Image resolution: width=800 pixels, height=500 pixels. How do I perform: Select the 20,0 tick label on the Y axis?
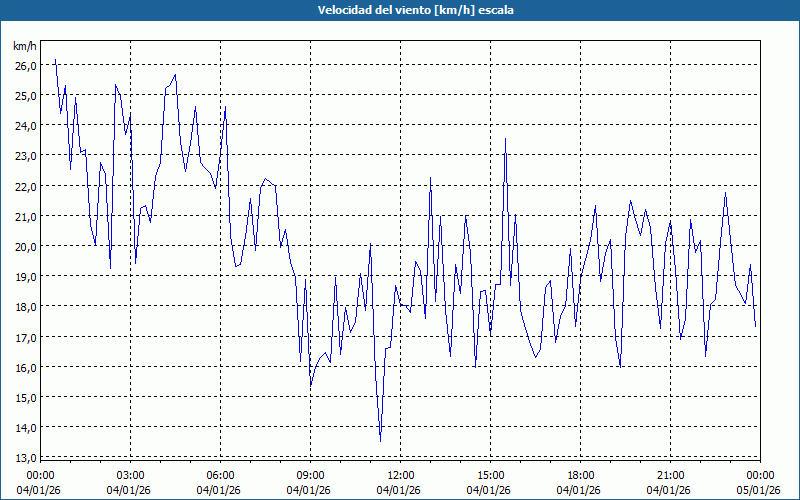(25, 246)
